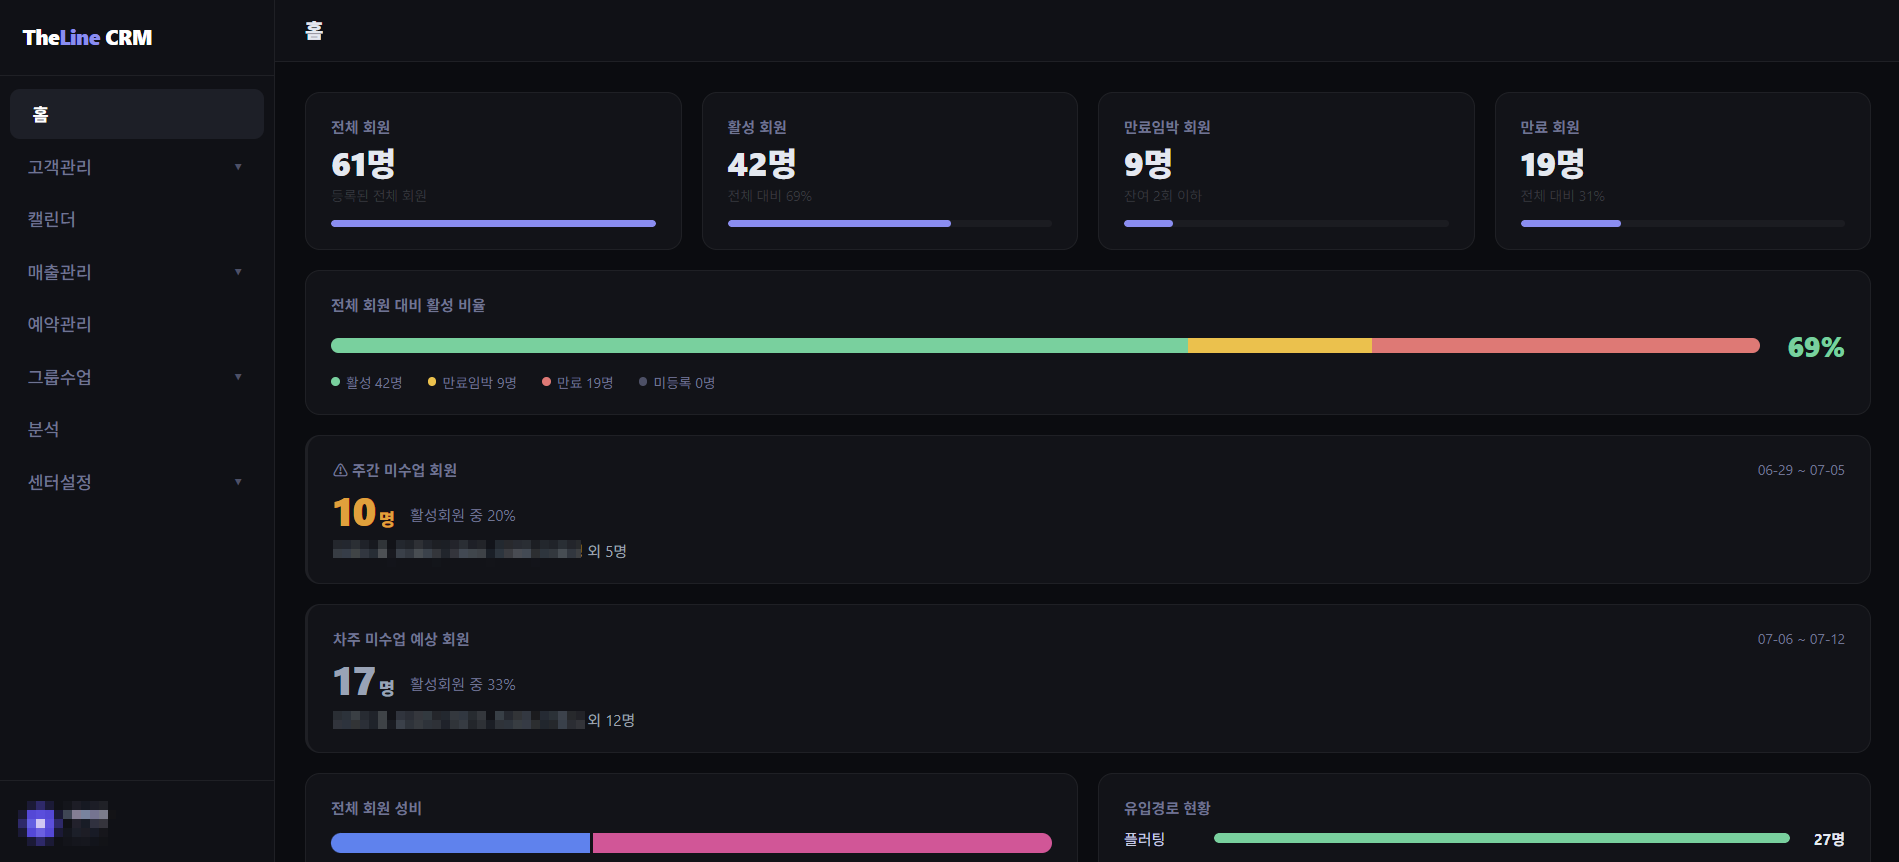This screenshot has width=1899, height=862.
Task: Click the warning icon beside 주간 미수업 회원
Action: 340,470
